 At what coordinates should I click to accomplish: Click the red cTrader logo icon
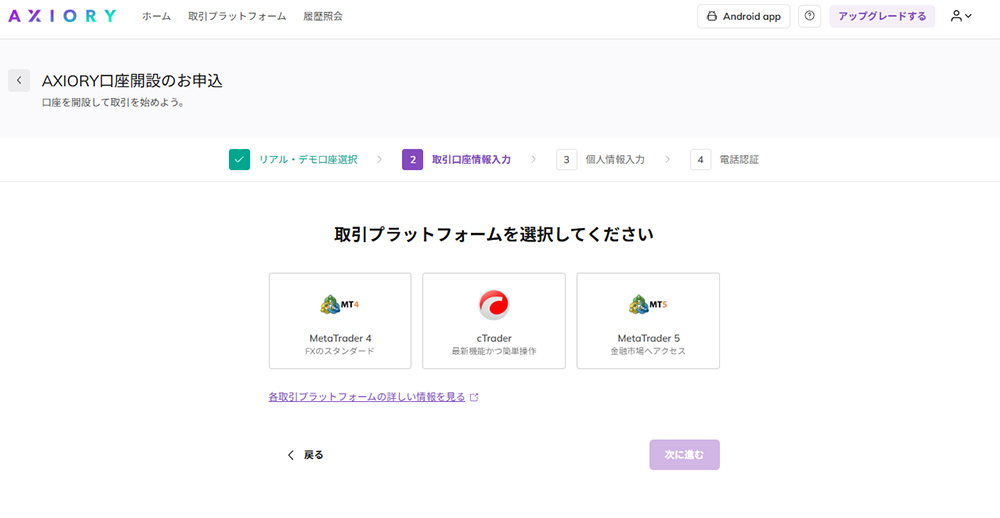click(494, 305)
